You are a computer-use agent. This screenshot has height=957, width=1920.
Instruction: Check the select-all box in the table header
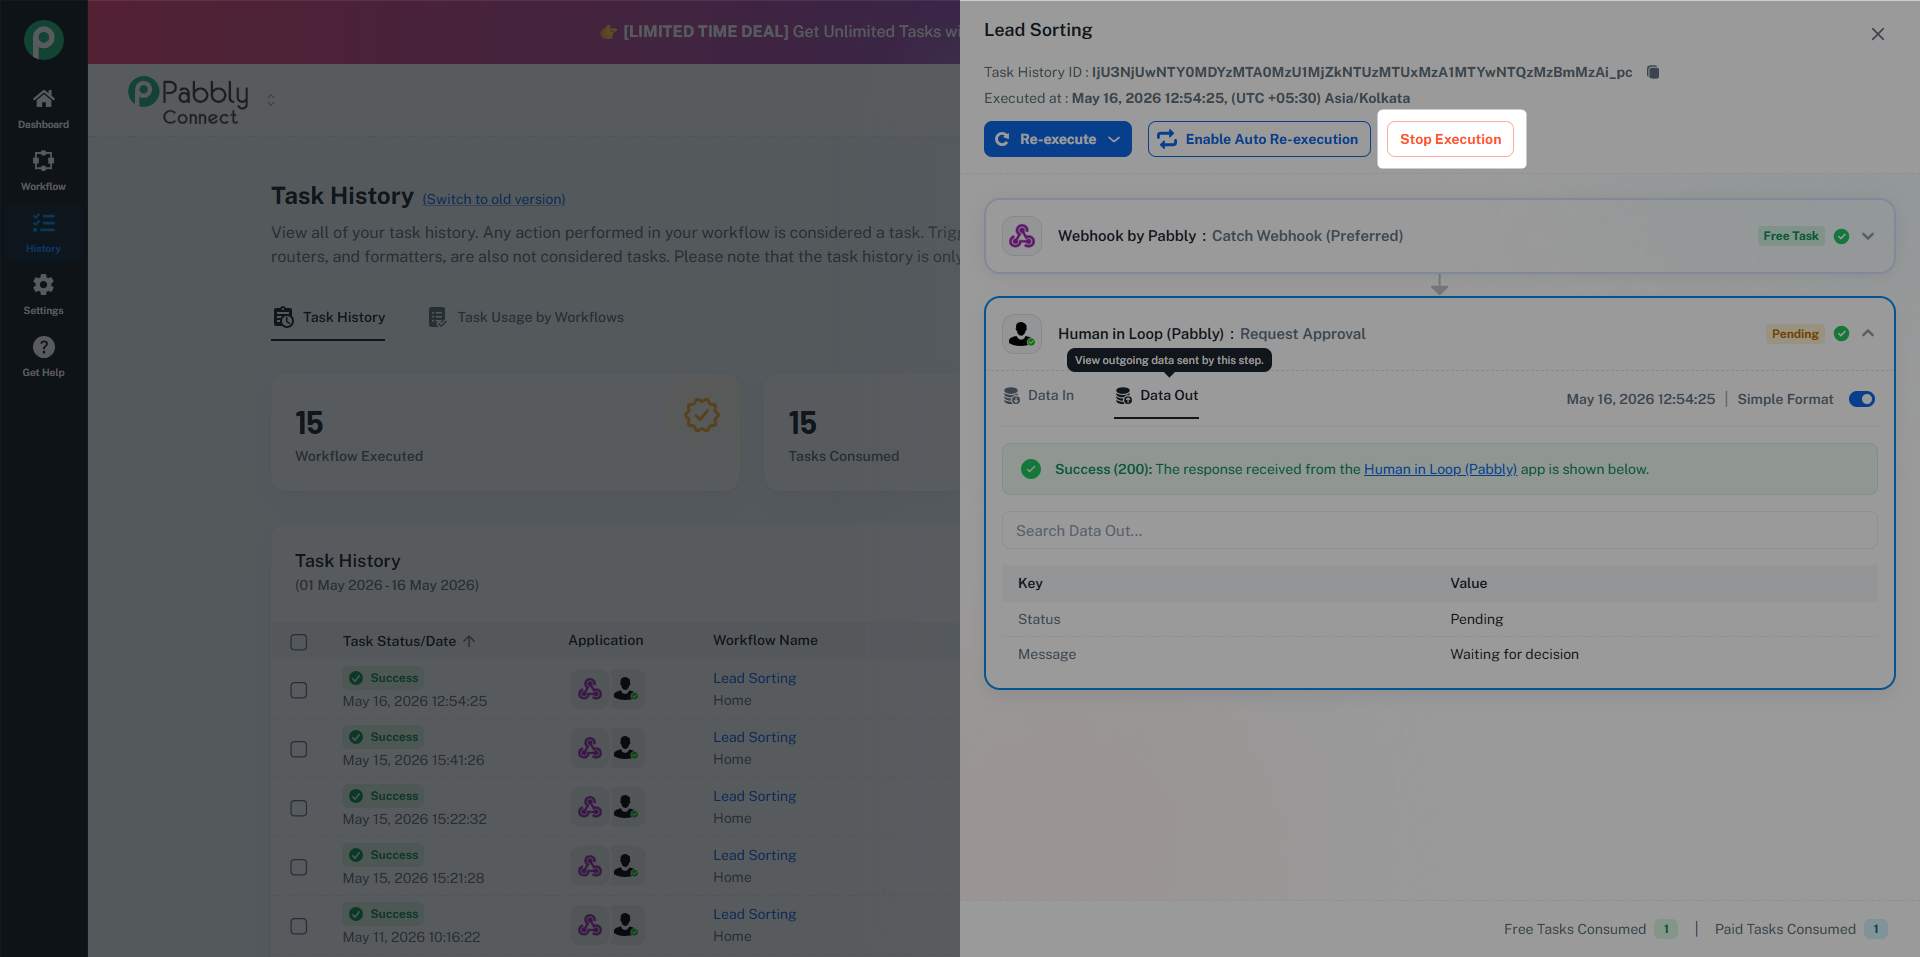(299, 642)
